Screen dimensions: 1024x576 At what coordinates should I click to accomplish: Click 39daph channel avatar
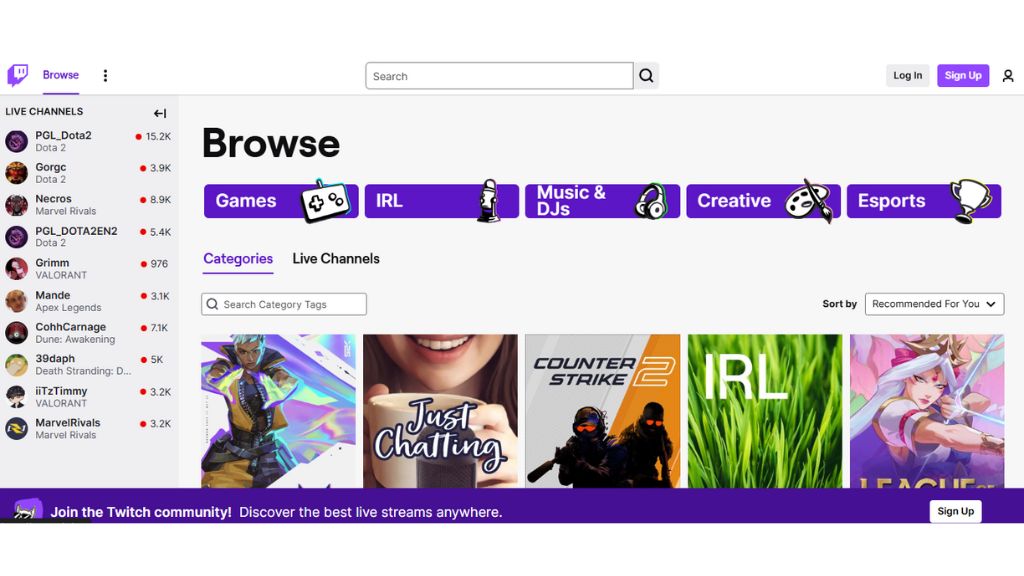point(16,365)
